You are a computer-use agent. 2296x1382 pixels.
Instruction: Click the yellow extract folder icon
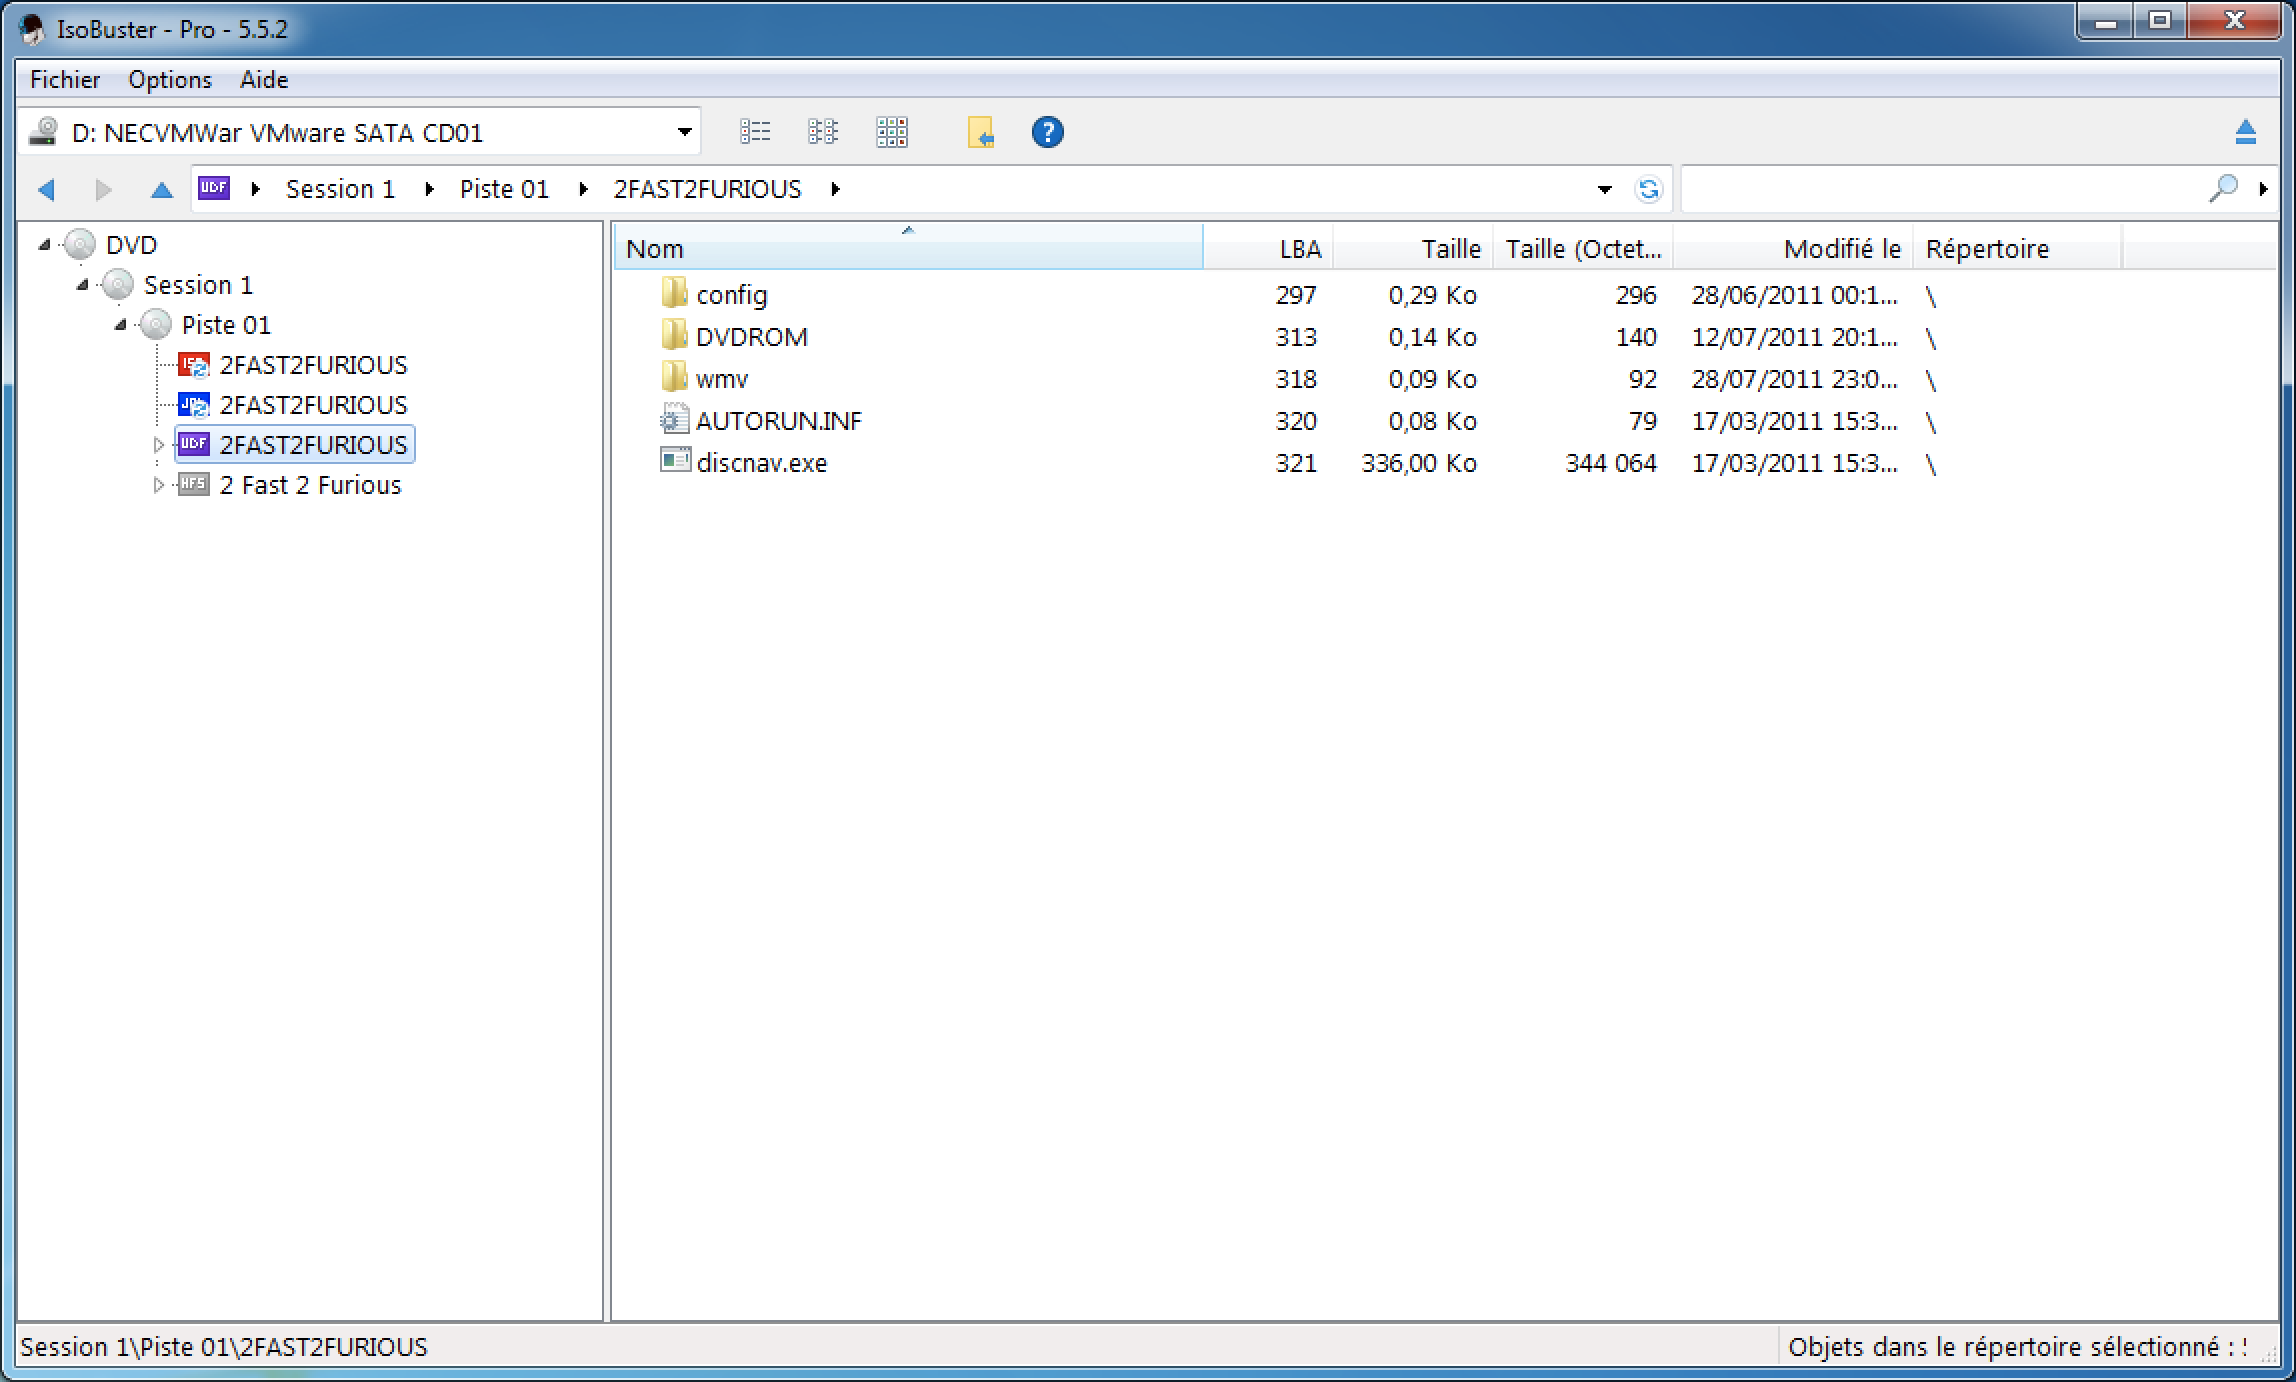(980, 132)
